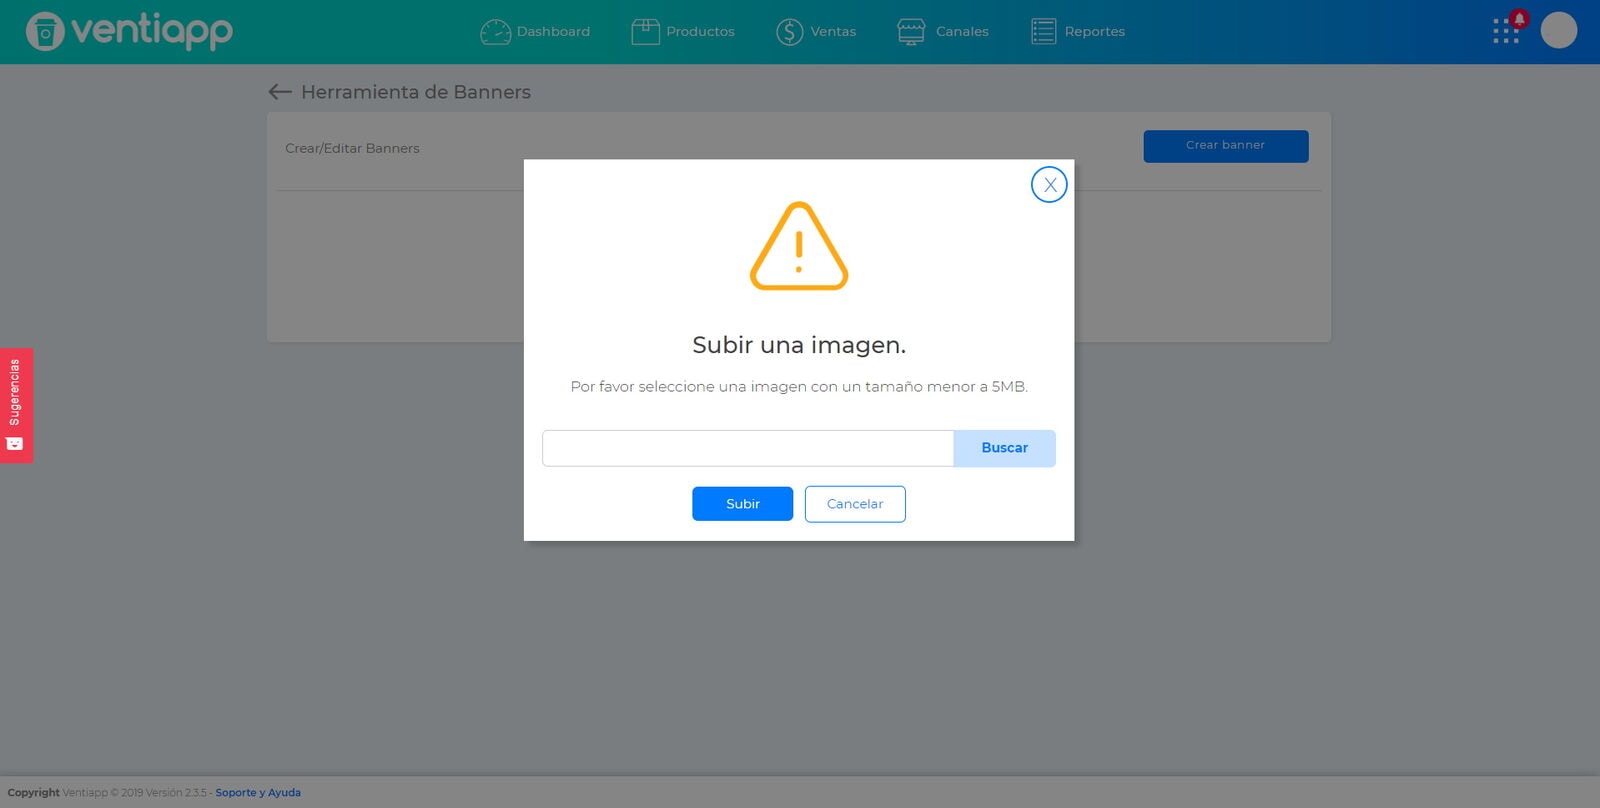Click the 5MB size limit message

pos(799,387)
